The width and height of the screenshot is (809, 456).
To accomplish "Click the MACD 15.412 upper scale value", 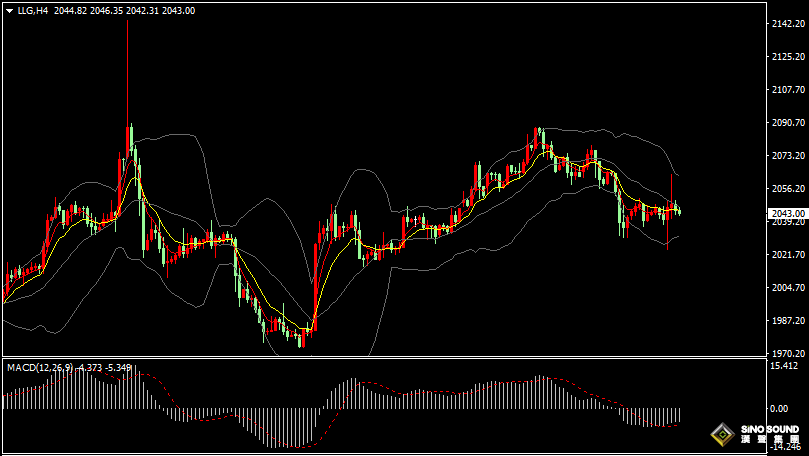I will 785,367.
